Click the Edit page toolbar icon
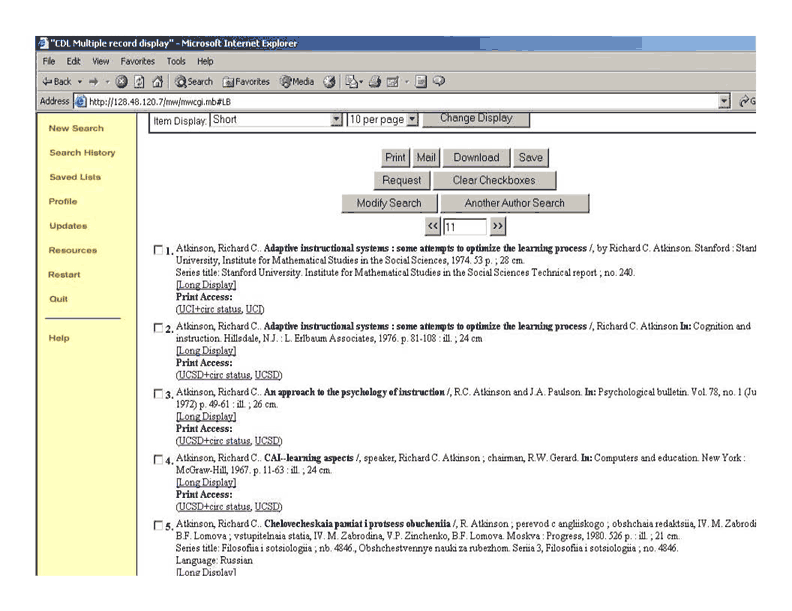The image size is (792, 611). click(x=392, y=81)
